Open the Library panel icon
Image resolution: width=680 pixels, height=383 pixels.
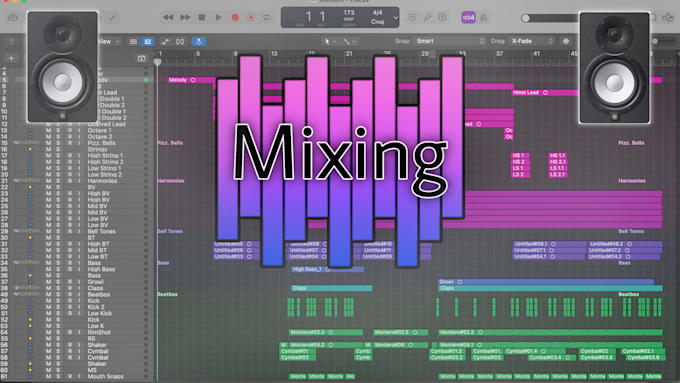pyautogui.click(x=13, y=18)
